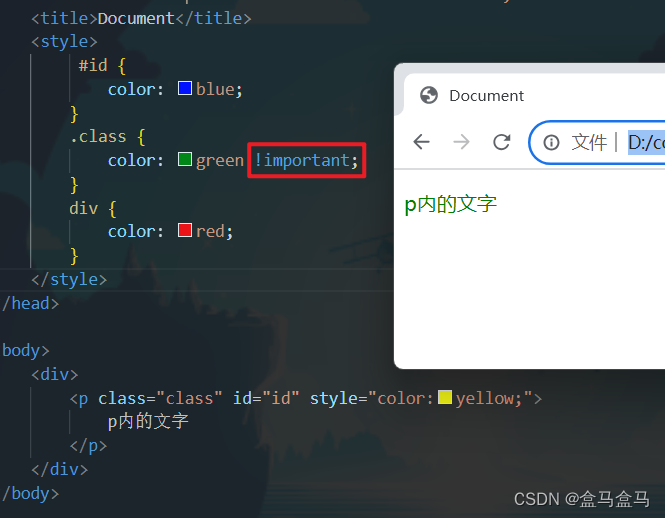The height and width of the screenshot is (518, 665).
Task: Click the closing /head tag
Action: (x=30, y=303)
